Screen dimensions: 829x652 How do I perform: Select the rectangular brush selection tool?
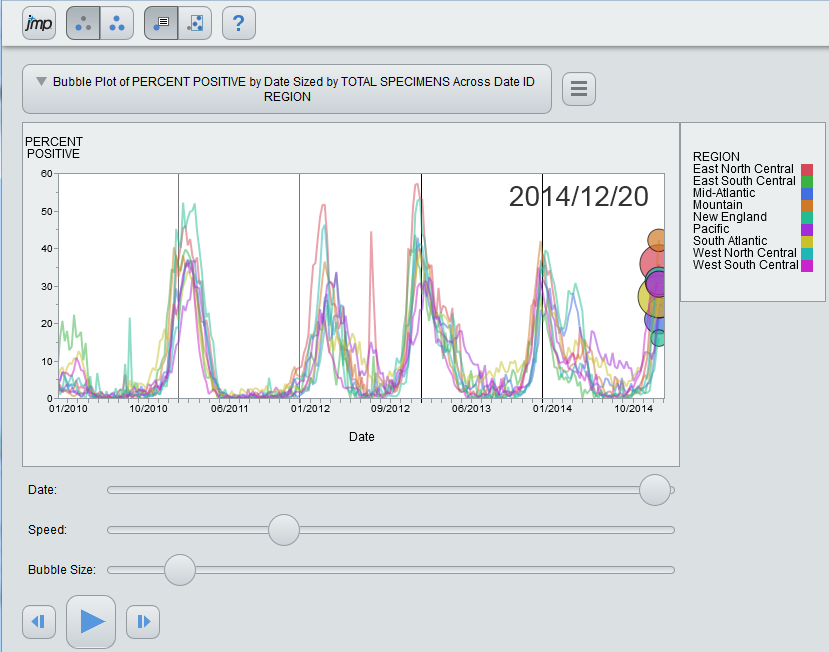point(195,22)
